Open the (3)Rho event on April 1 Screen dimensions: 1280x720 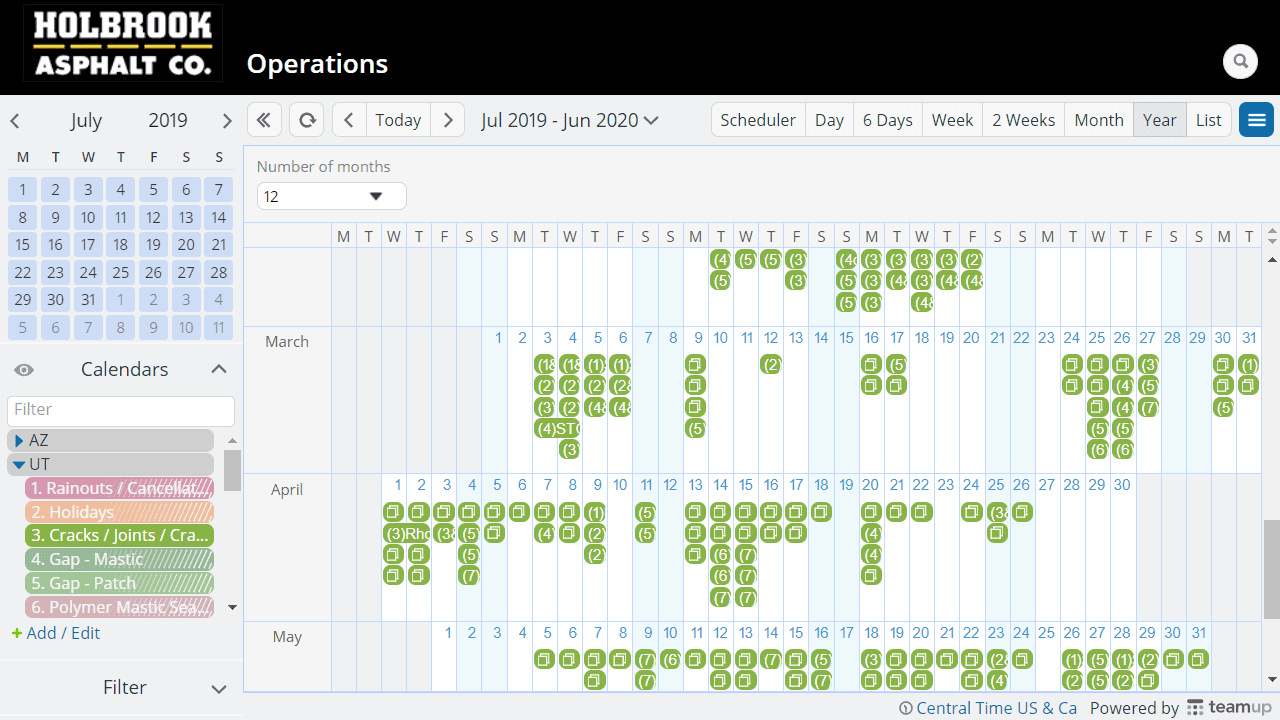[x=407, y=533]
